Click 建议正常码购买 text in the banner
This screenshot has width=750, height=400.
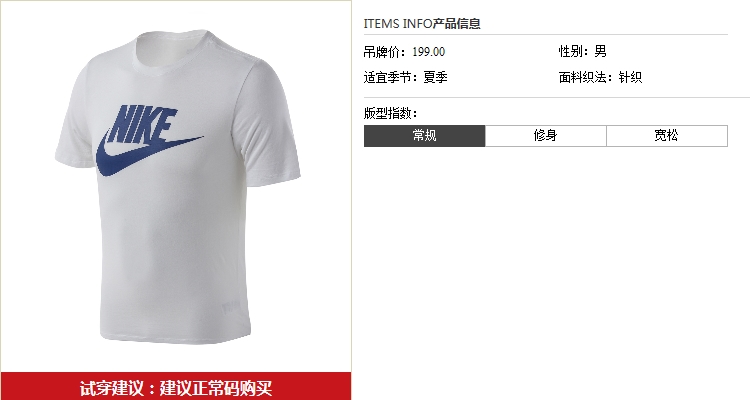(216, 388)
